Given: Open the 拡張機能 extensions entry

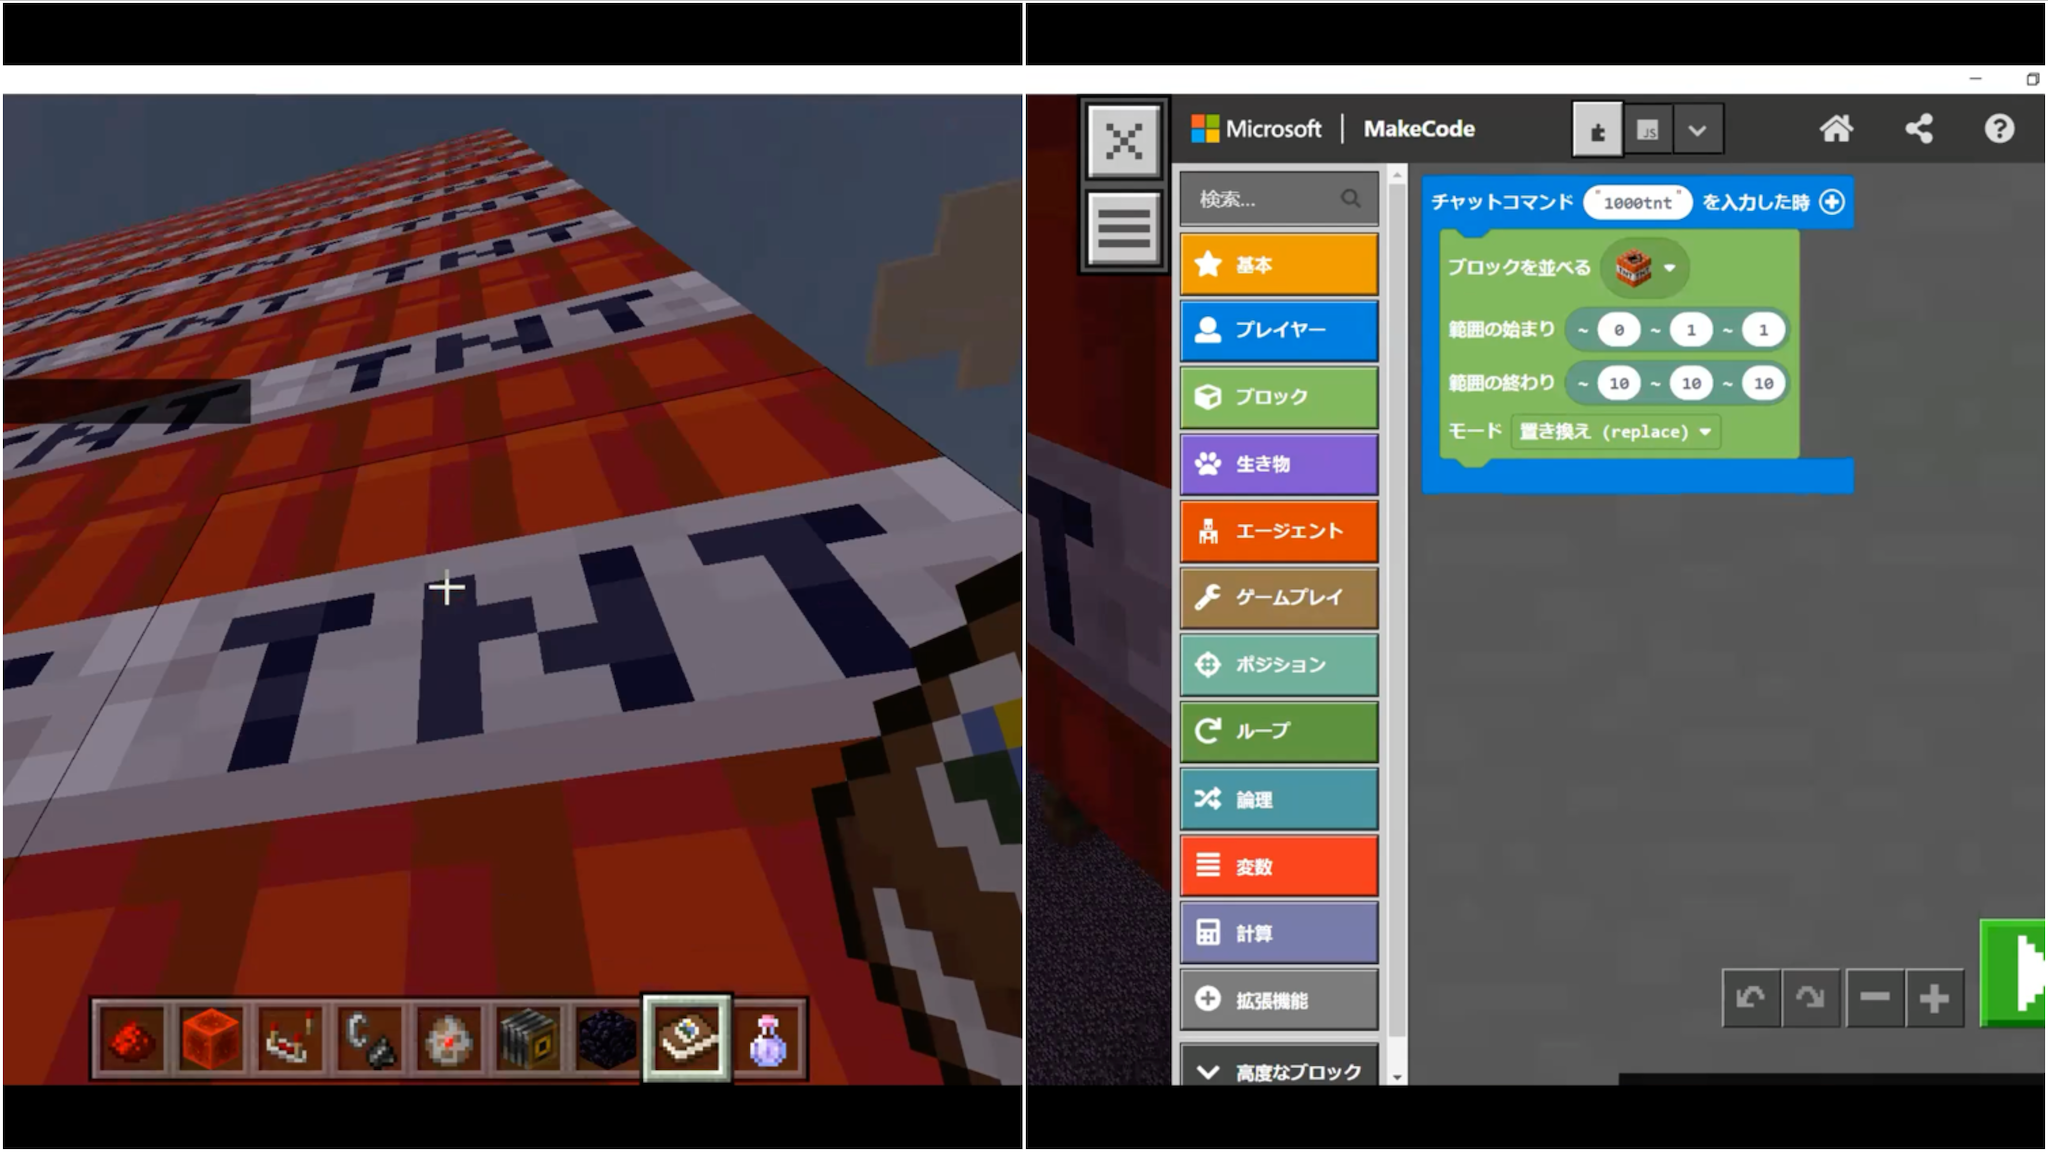Looking at the screenshot, I should pyautogui.click(x=1279, y=1000).
